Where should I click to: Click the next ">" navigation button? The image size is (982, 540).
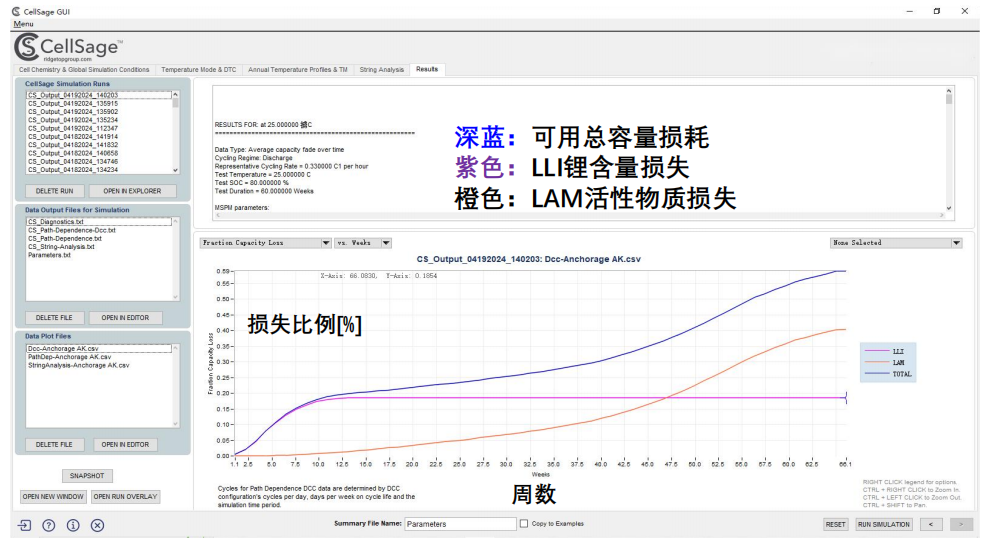(961, 524)
